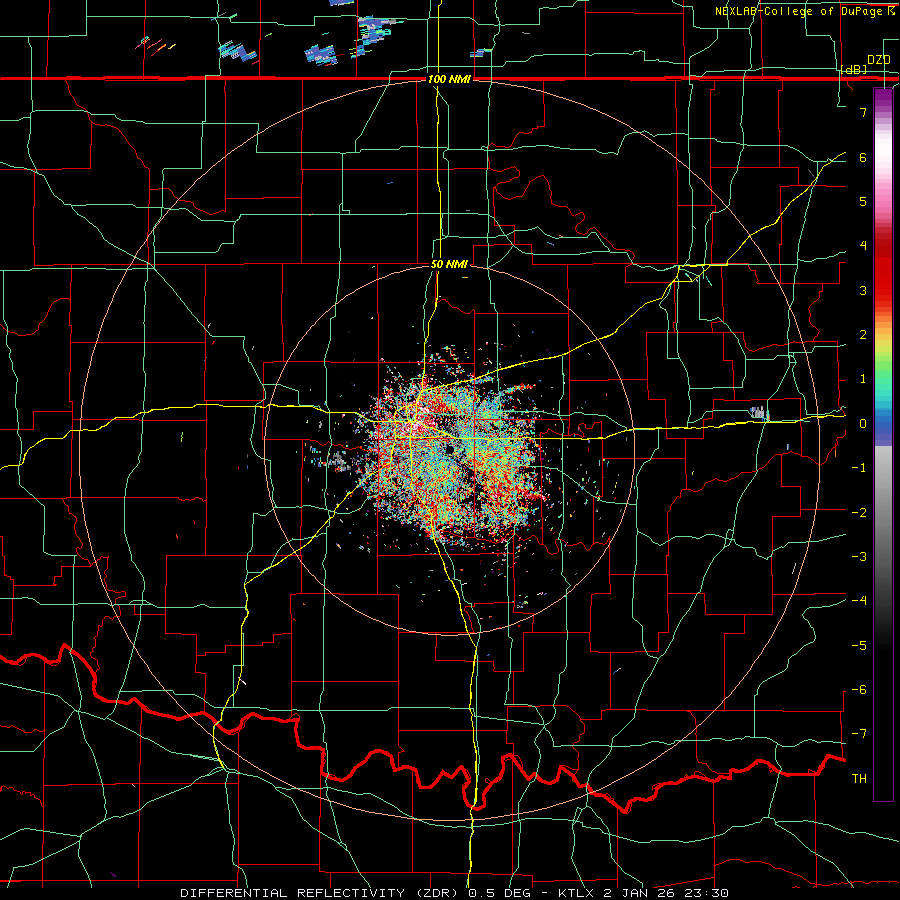This screenshot has height=900, width=900.
Task: Click the -6 value on the dB scale
Action: pyautogui.click(x=859, y=690)
